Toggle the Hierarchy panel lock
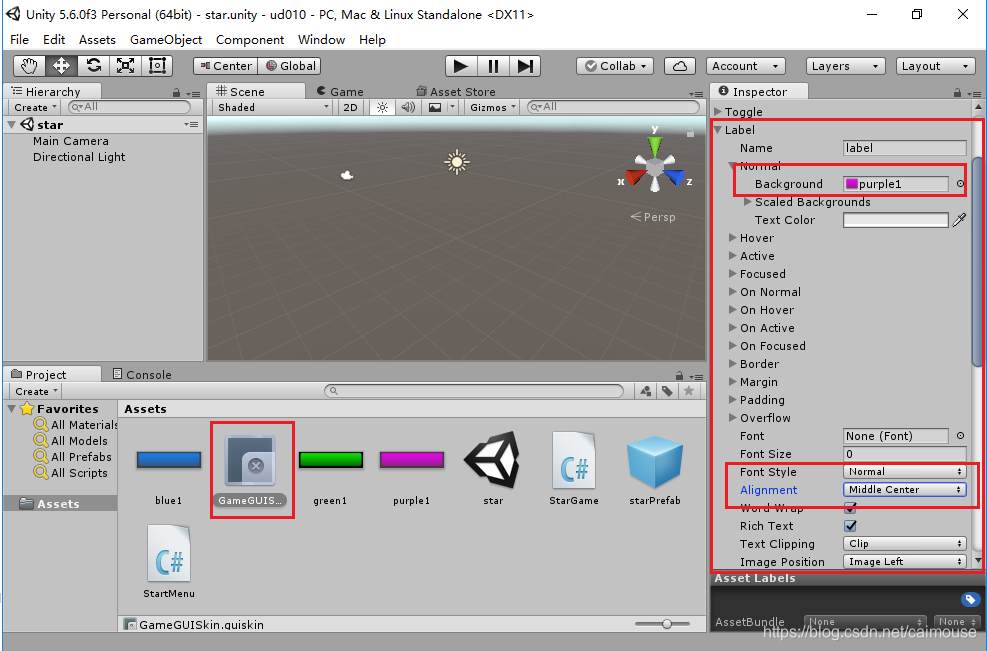Screen dimensions: 987x651 tap(176, 93)
